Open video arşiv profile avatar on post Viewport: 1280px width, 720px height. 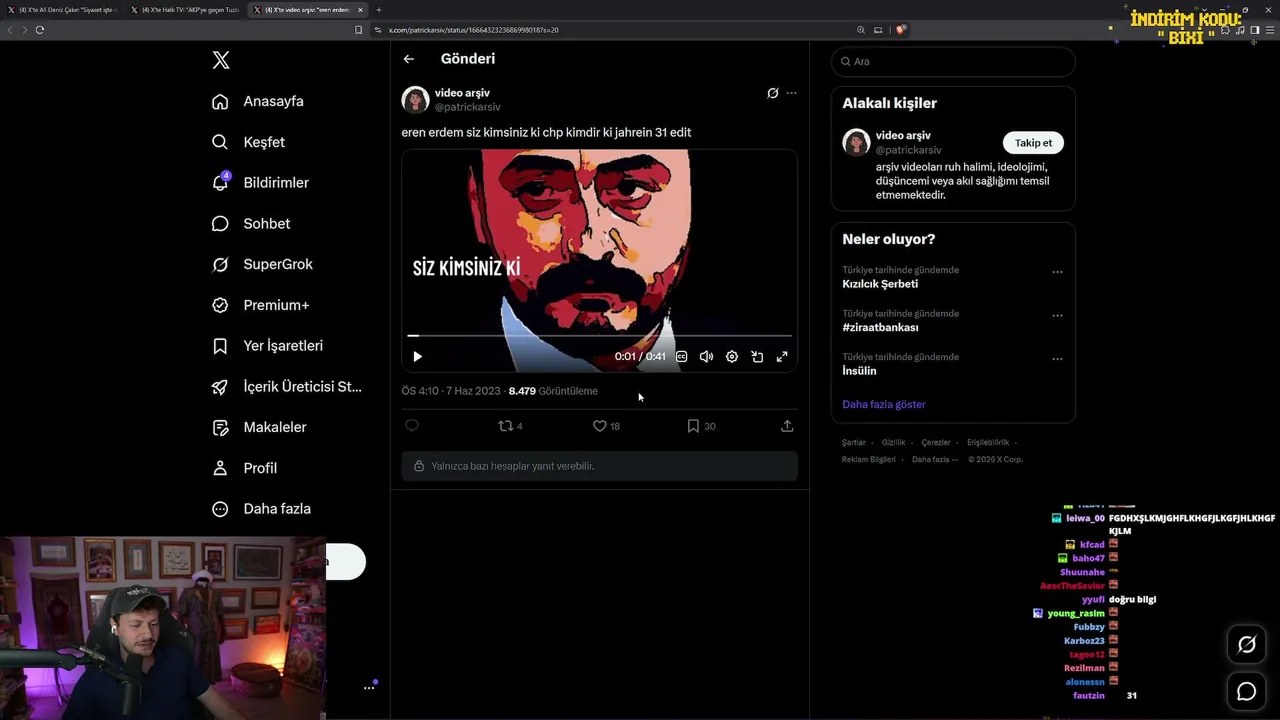pyautogui.click(x=415, y=100)
